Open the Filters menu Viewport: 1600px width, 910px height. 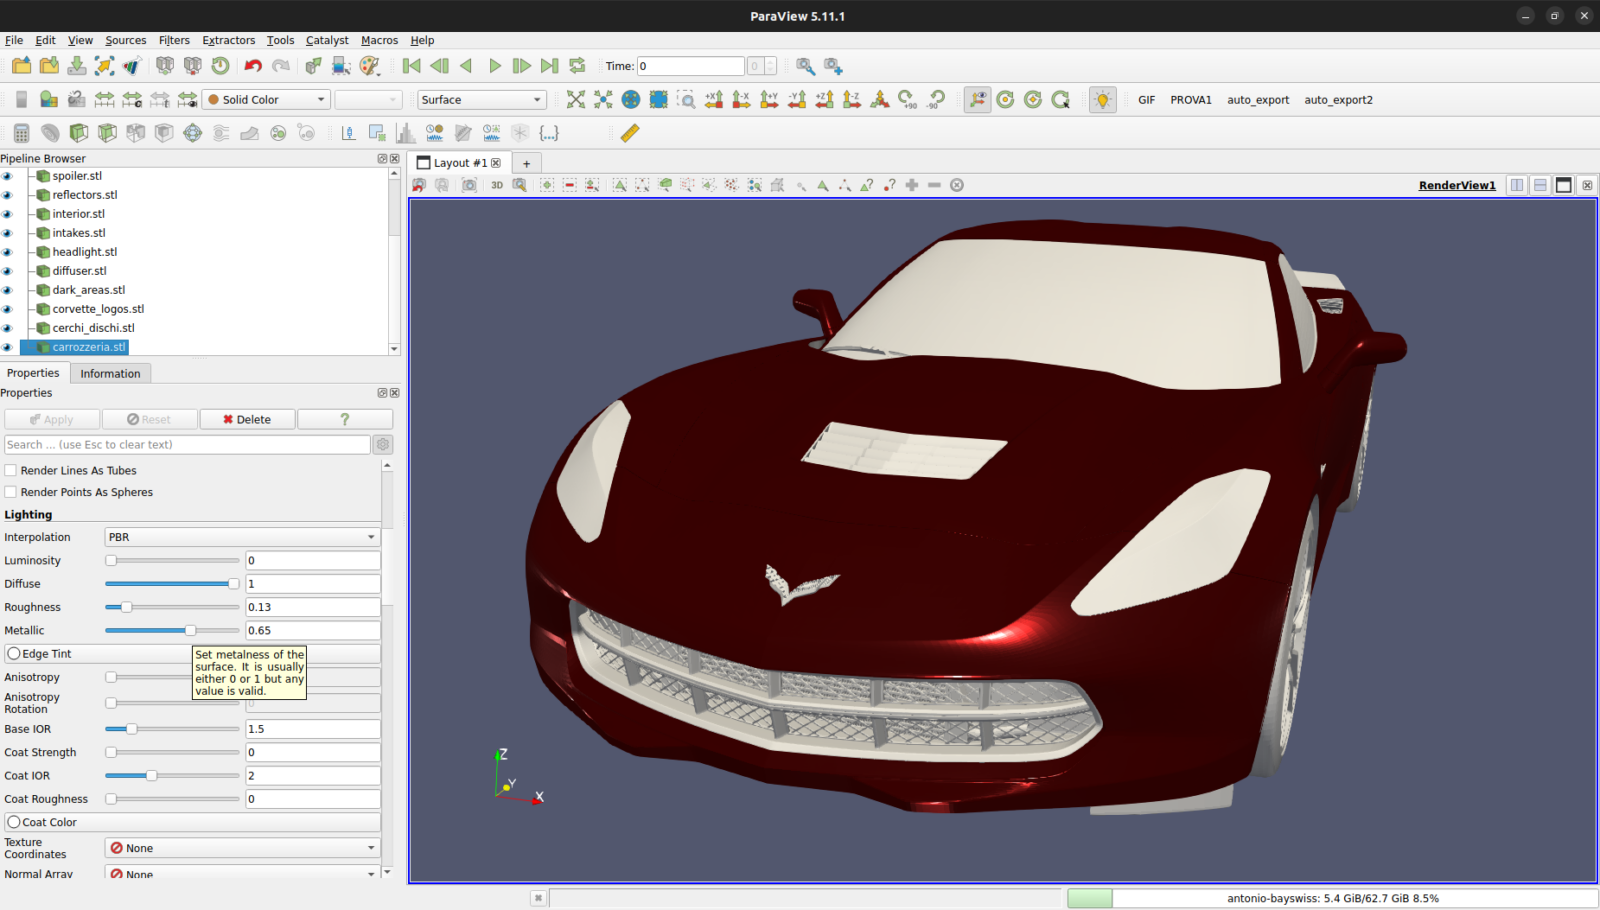click(x=174, y=40)
